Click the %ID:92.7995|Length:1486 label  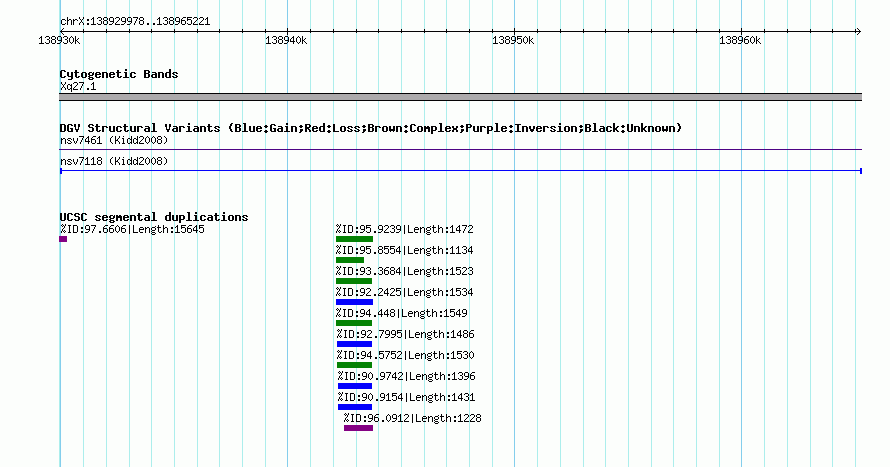(x=405, y=334)
